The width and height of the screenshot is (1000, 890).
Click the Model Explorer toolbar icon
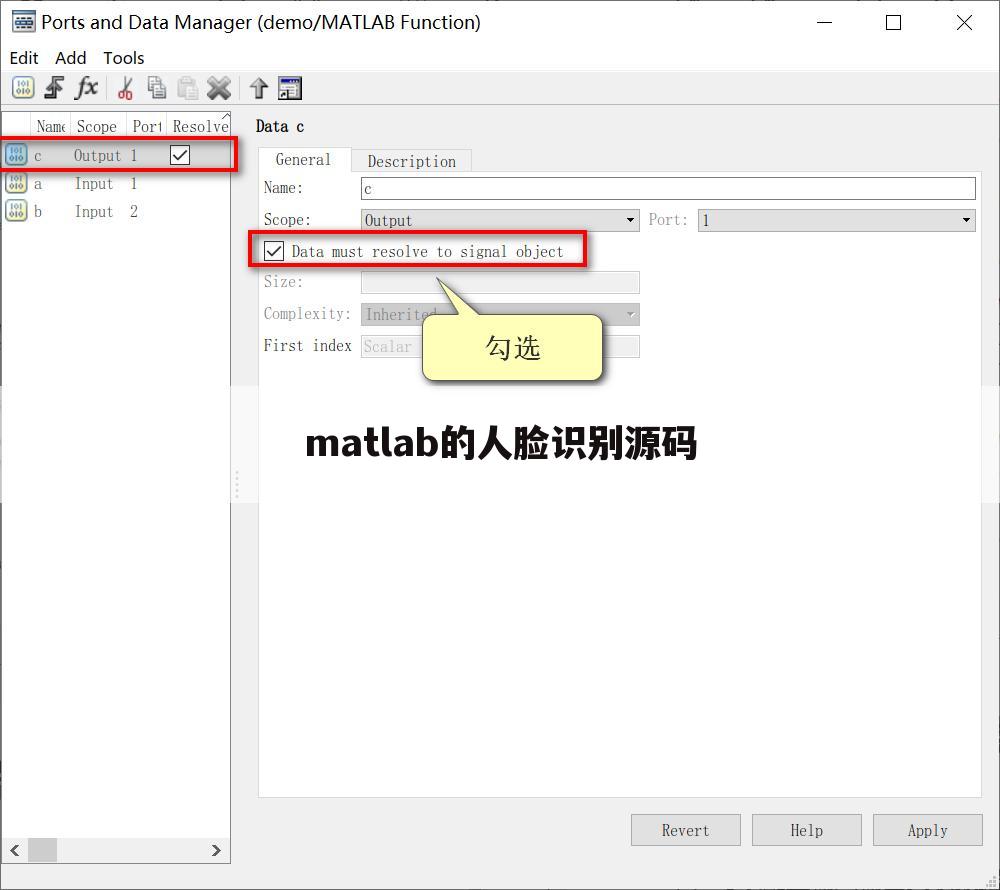[x=290, y=88]
